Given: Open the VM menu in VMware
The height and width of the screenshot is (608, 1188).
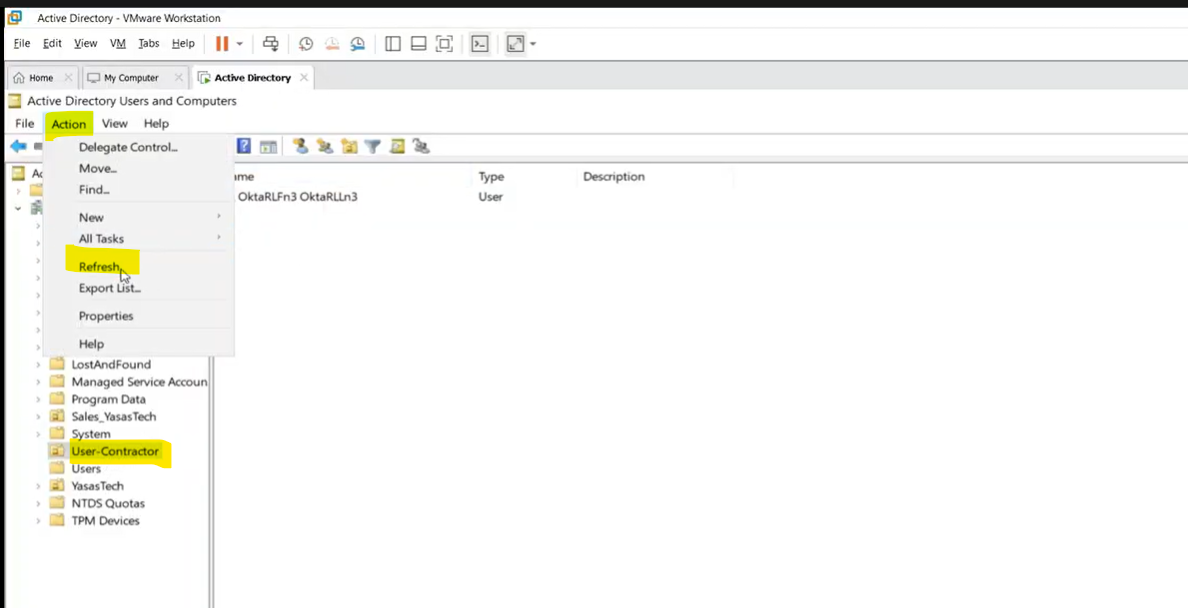Looking at the screenshot, I should coord(117,44).
